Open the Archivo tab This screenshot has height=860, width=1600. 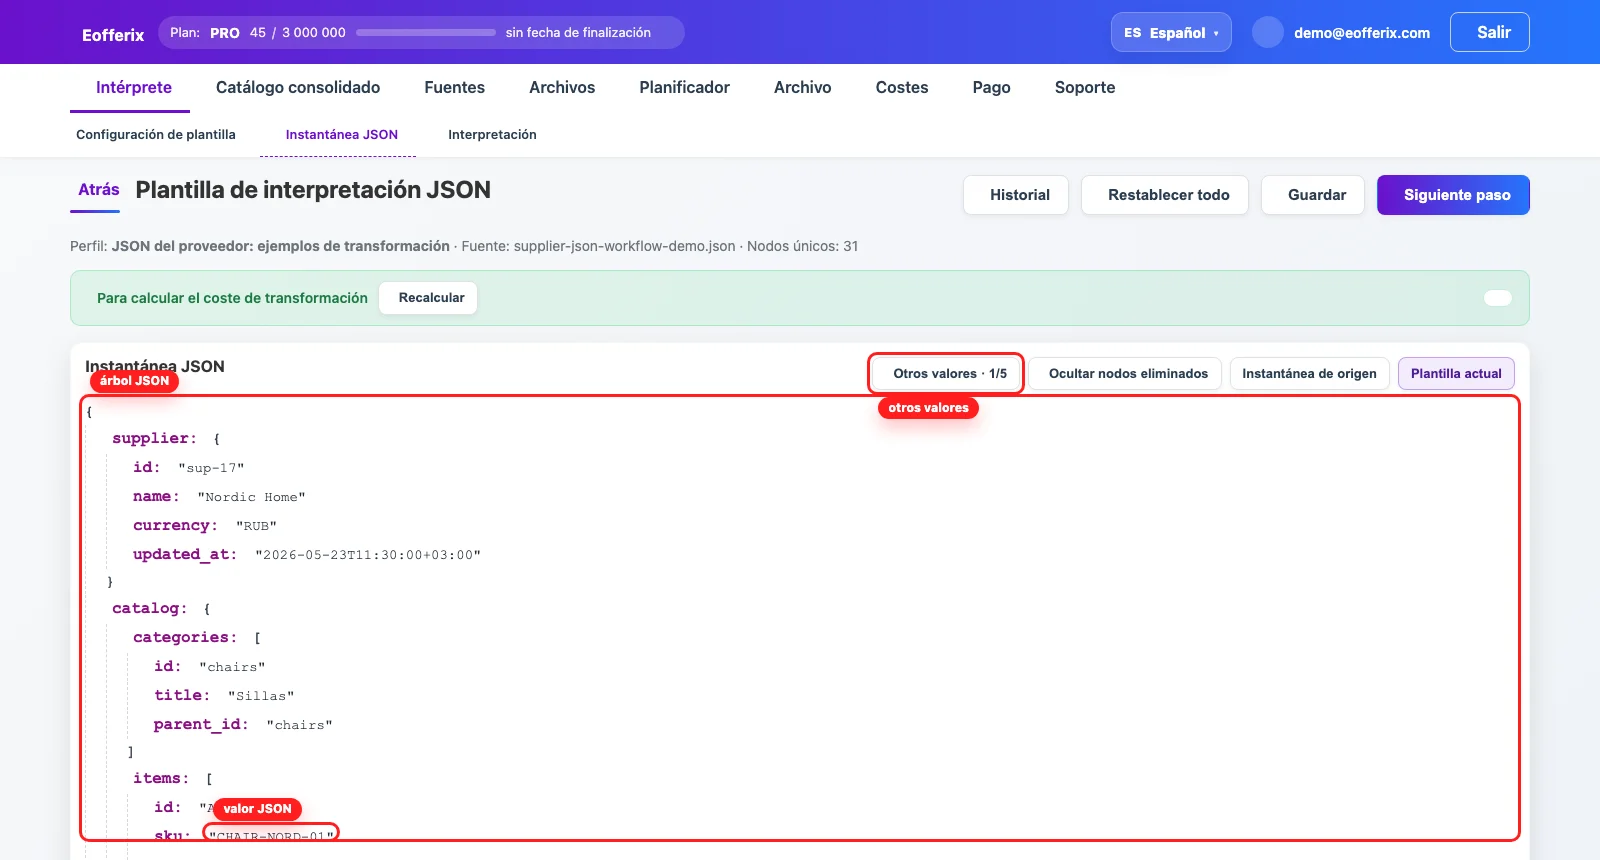coord(802,87)
